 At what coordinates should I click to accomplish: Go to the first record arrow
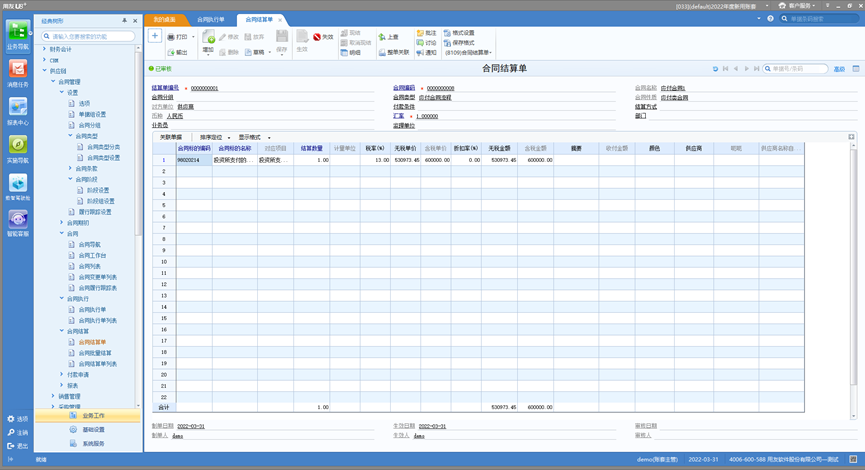725,69
